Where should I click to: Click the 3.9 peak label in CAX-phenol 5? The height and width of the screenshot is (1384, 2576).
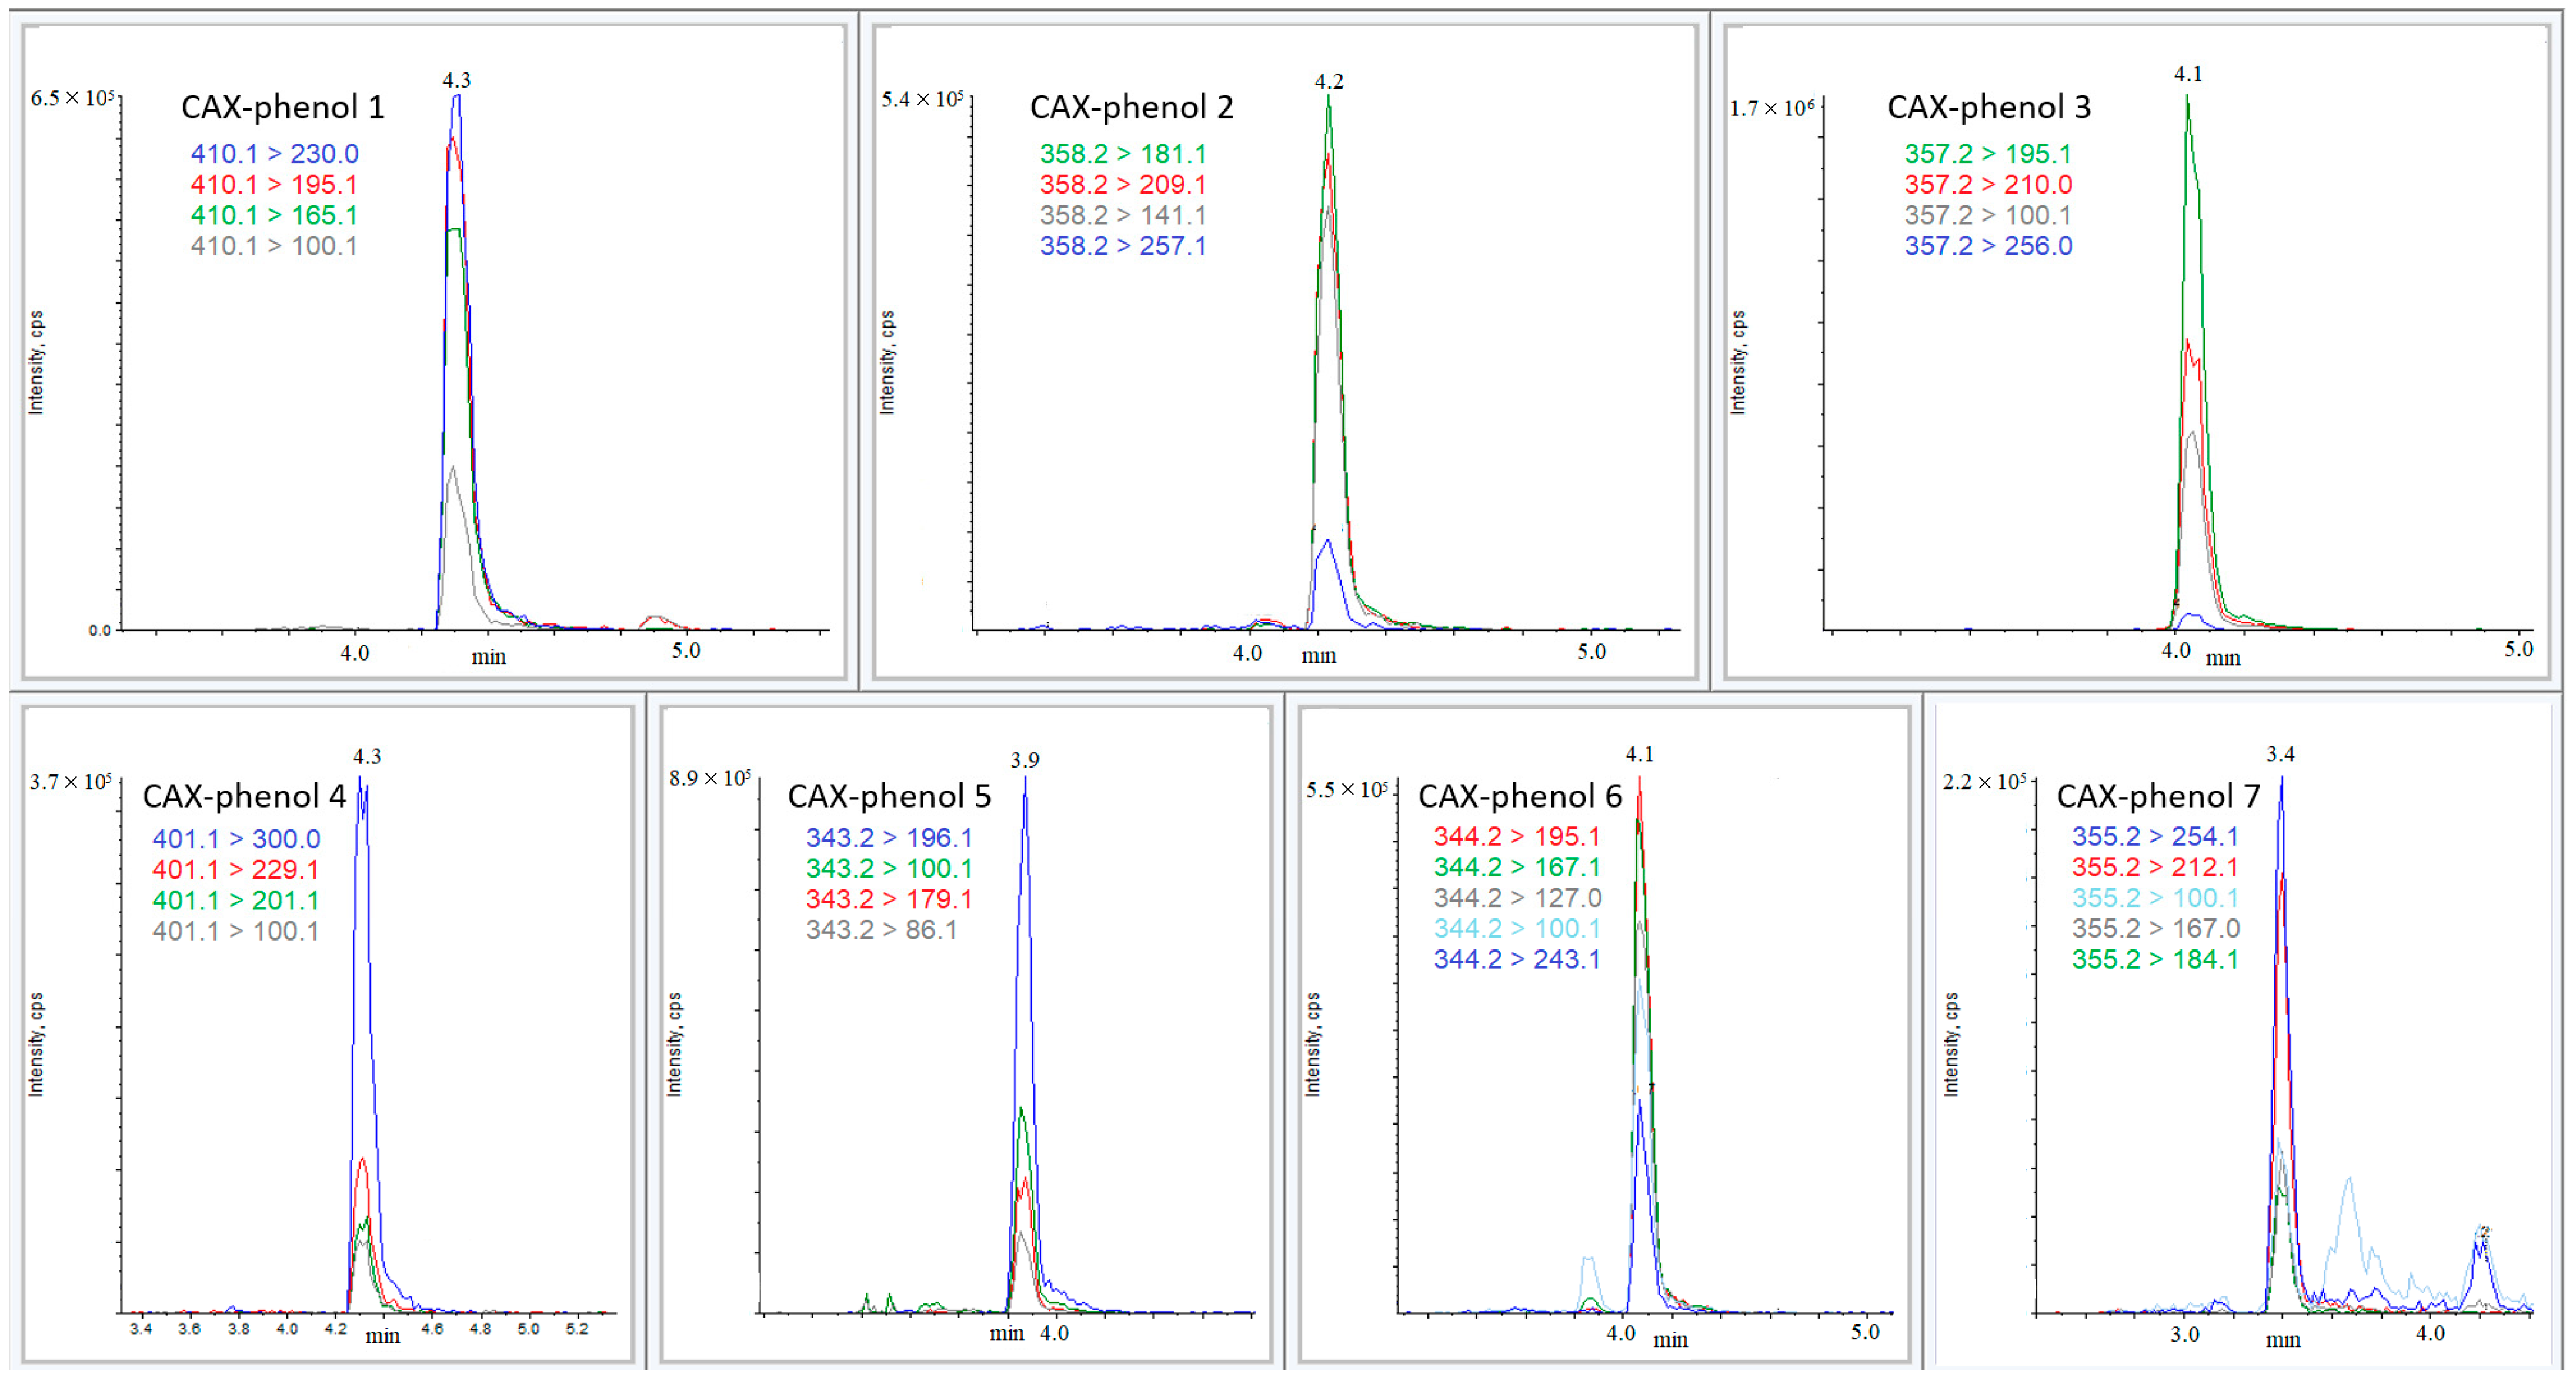click(x=1024, y=760)
